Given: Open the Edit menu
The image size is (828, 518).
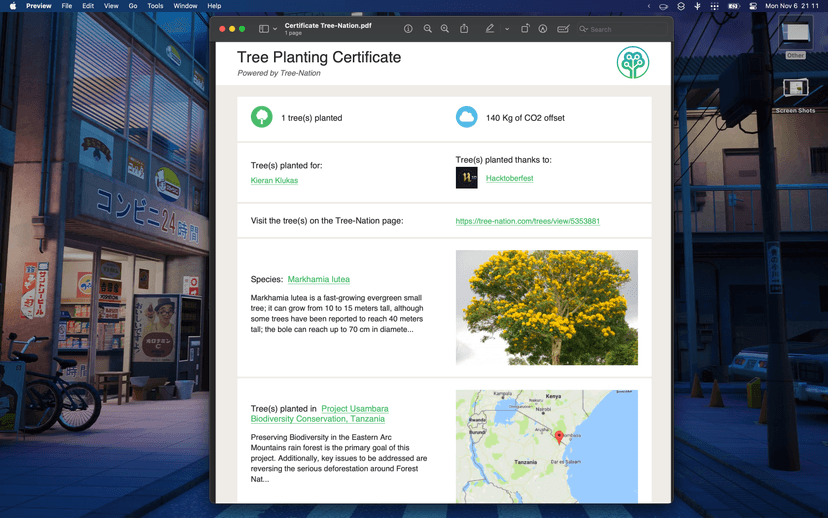Looking at the screenshot, I should click(88, 6).
